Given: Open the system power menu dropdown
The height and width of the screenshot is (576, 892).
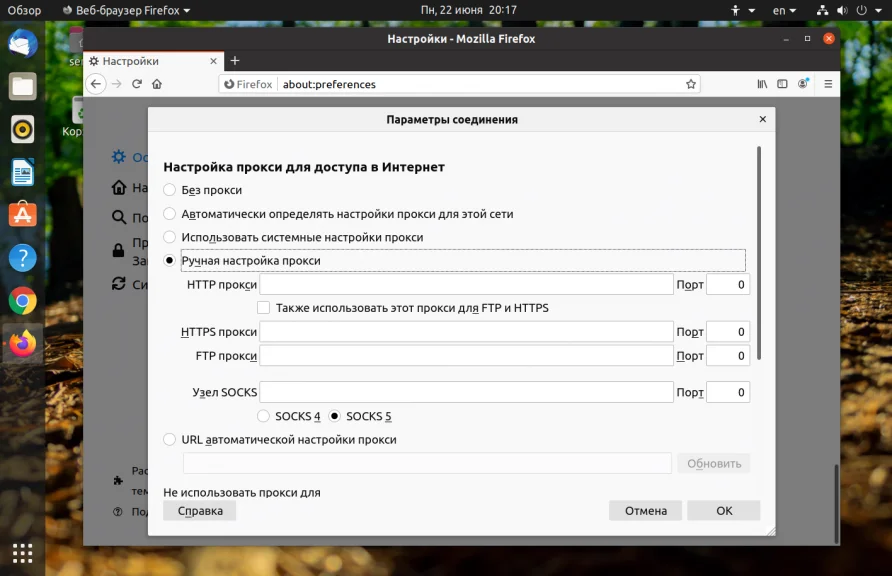Looking at the screenshot, I should coord(869,10).
